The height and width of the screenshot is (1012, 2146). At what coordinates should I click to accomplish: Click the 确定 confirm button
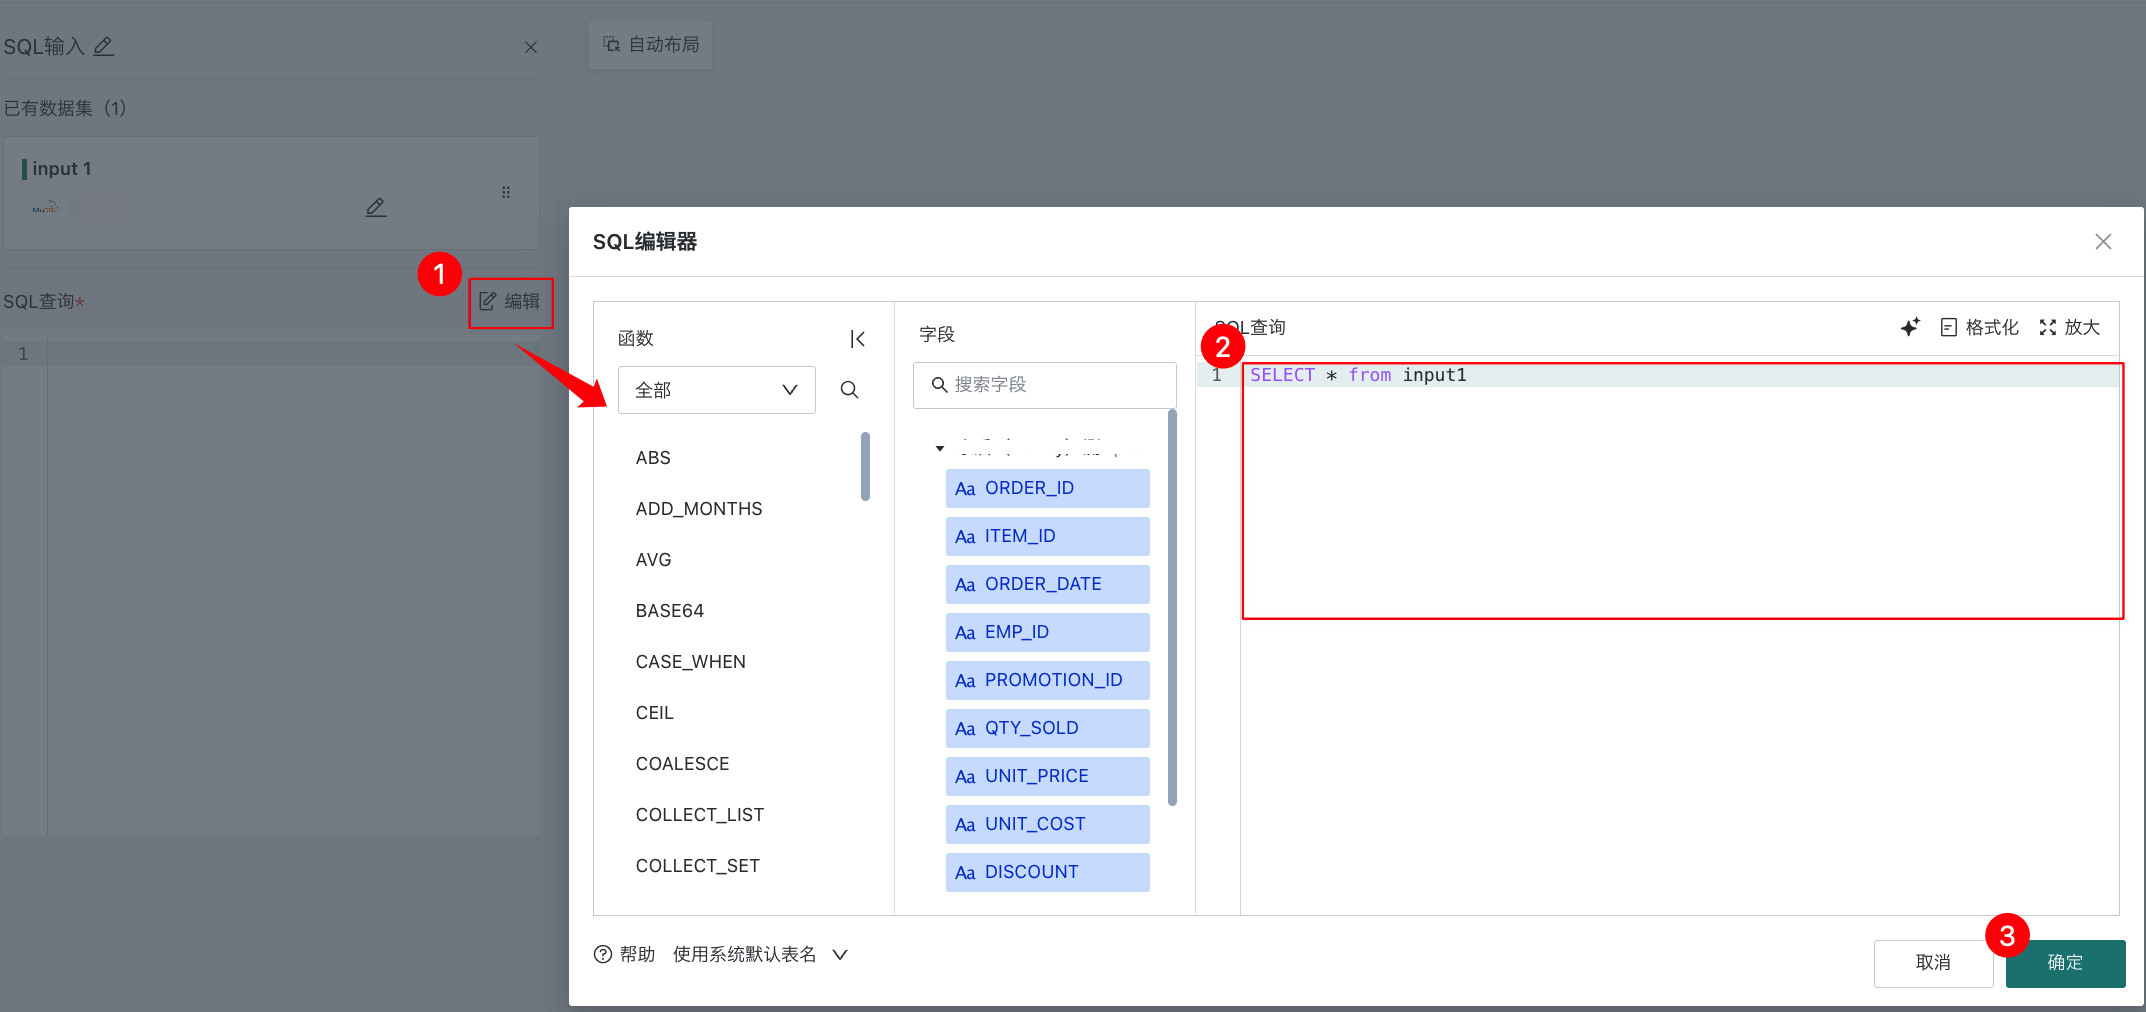coord(2065,962)
